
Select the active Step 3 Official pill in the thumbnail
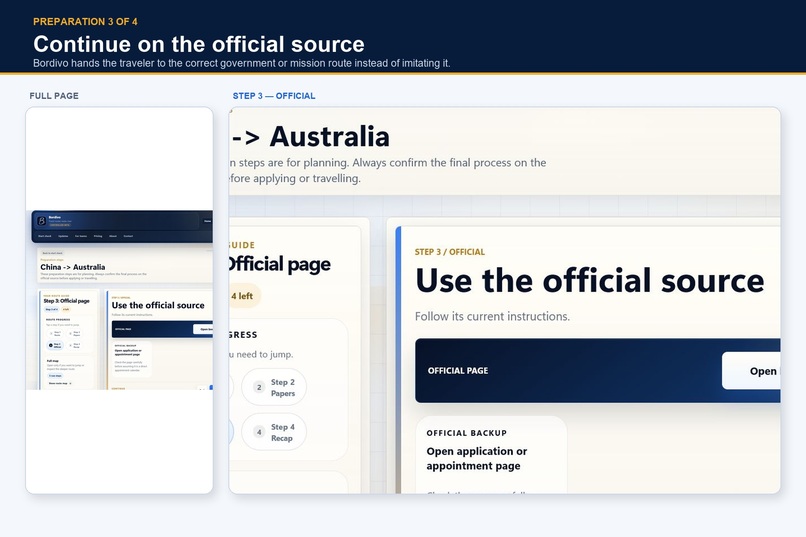(x=55, y=345)
